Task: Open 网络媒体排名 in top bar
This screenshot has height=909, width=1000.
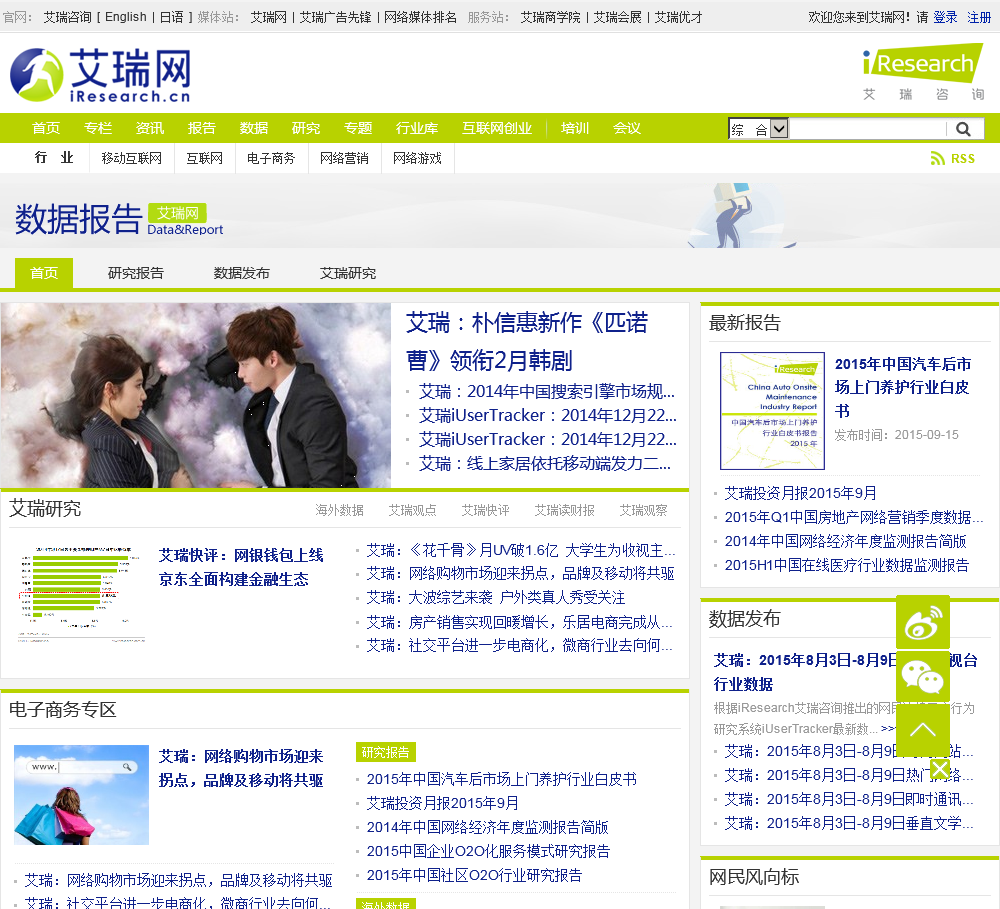Action: 420,17
